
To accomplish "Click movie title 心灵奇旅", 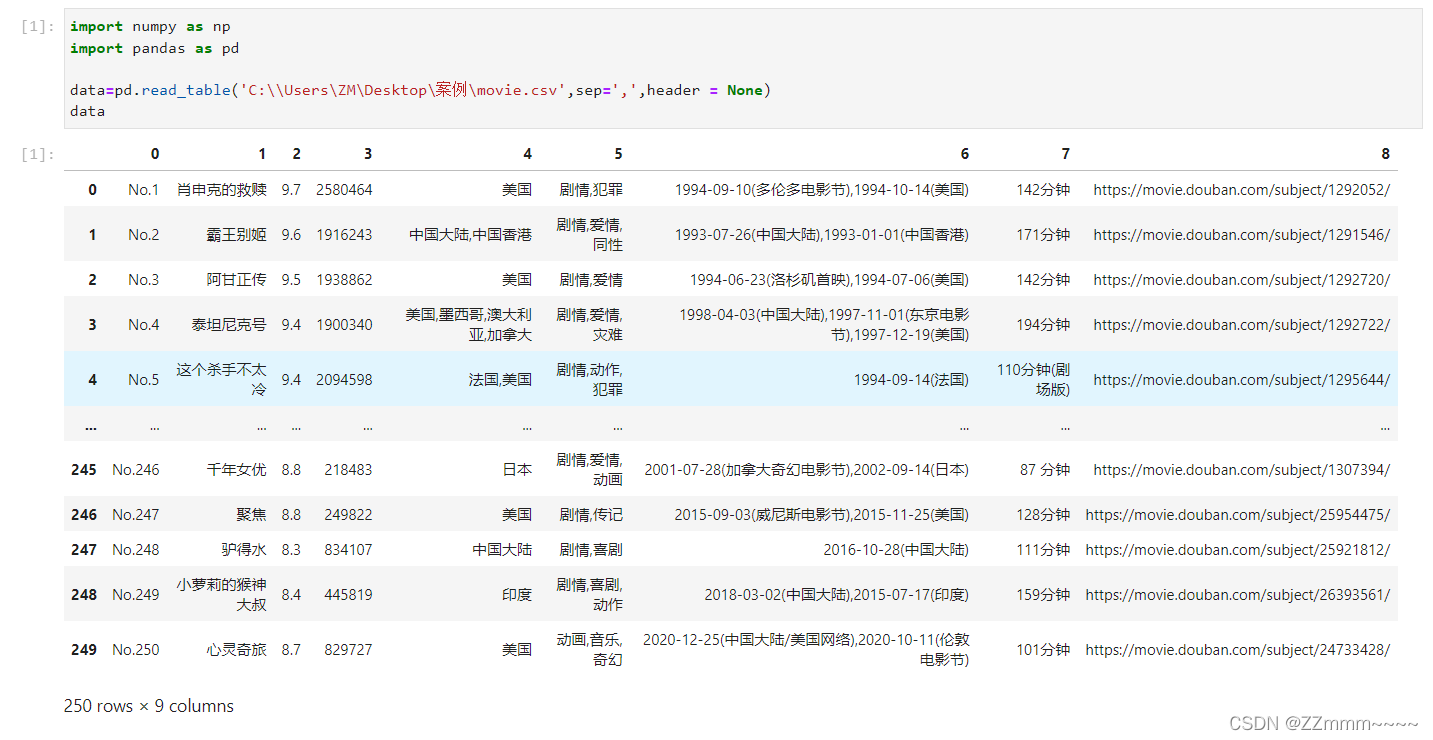I will coord(237,649).
